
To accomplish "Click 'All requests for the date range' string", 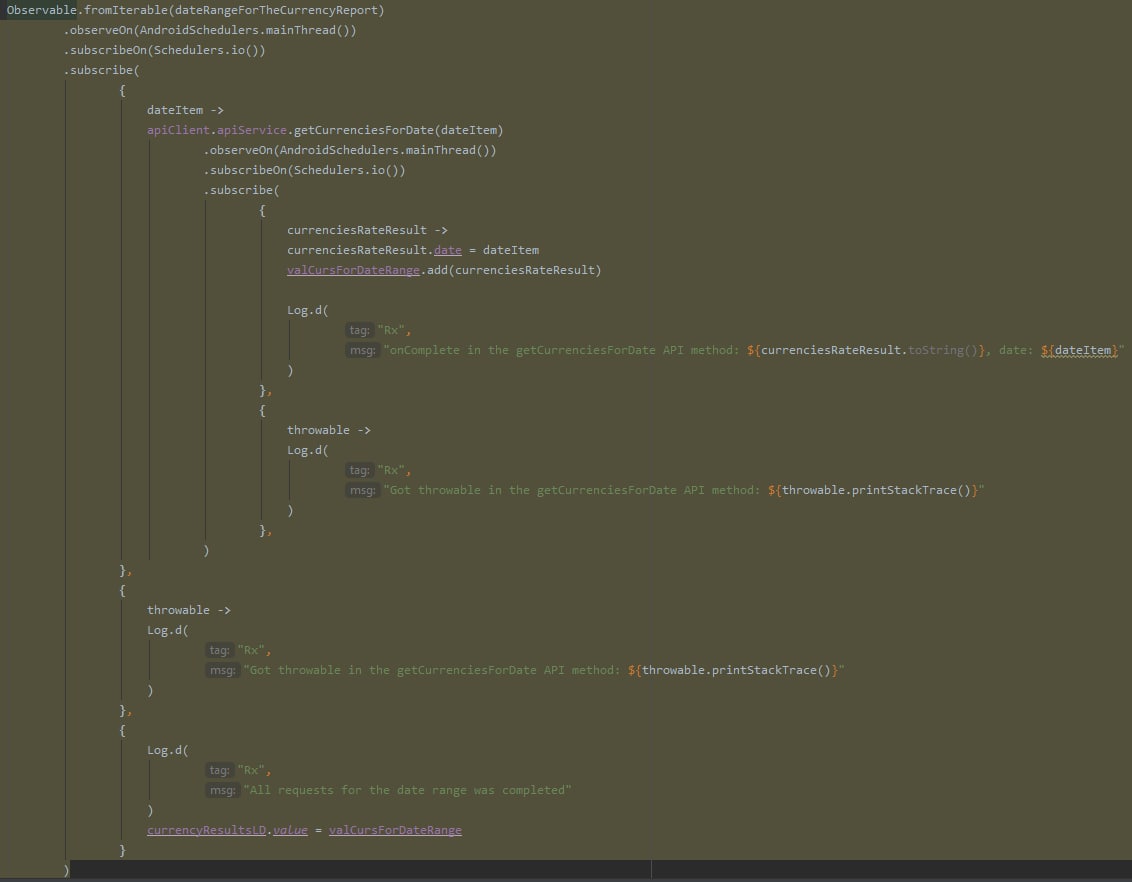I will 407,790.
